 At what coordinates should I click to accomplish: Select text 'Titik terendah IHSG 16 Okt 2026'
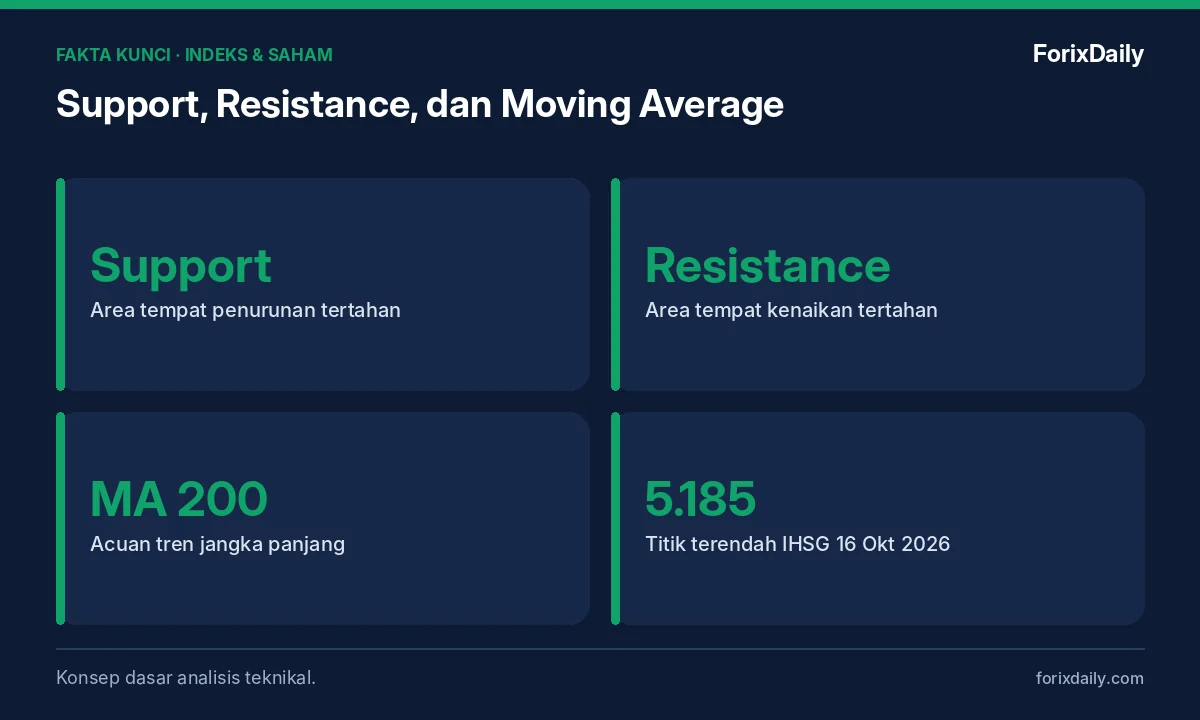tap(797, 545)
